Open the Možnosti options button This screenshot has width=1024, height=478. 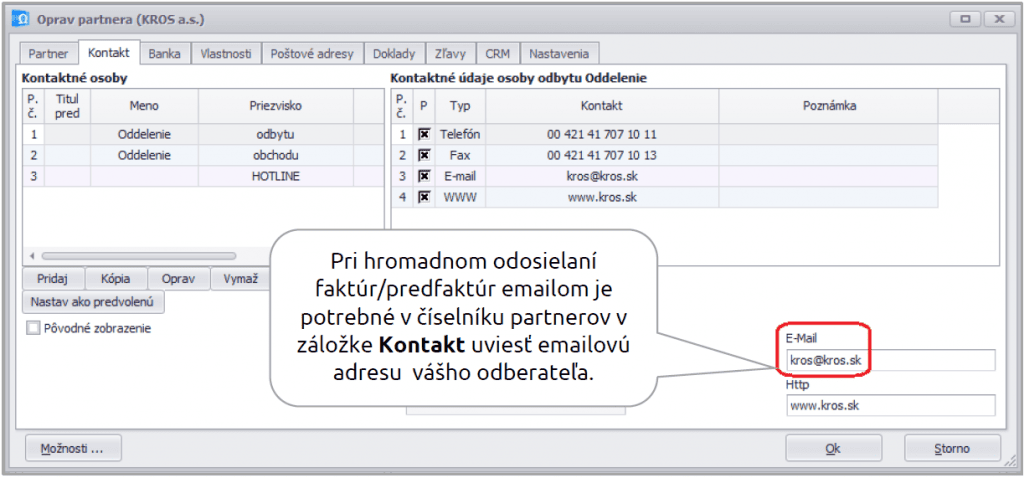pyautogui.click(x=72, y=448)
